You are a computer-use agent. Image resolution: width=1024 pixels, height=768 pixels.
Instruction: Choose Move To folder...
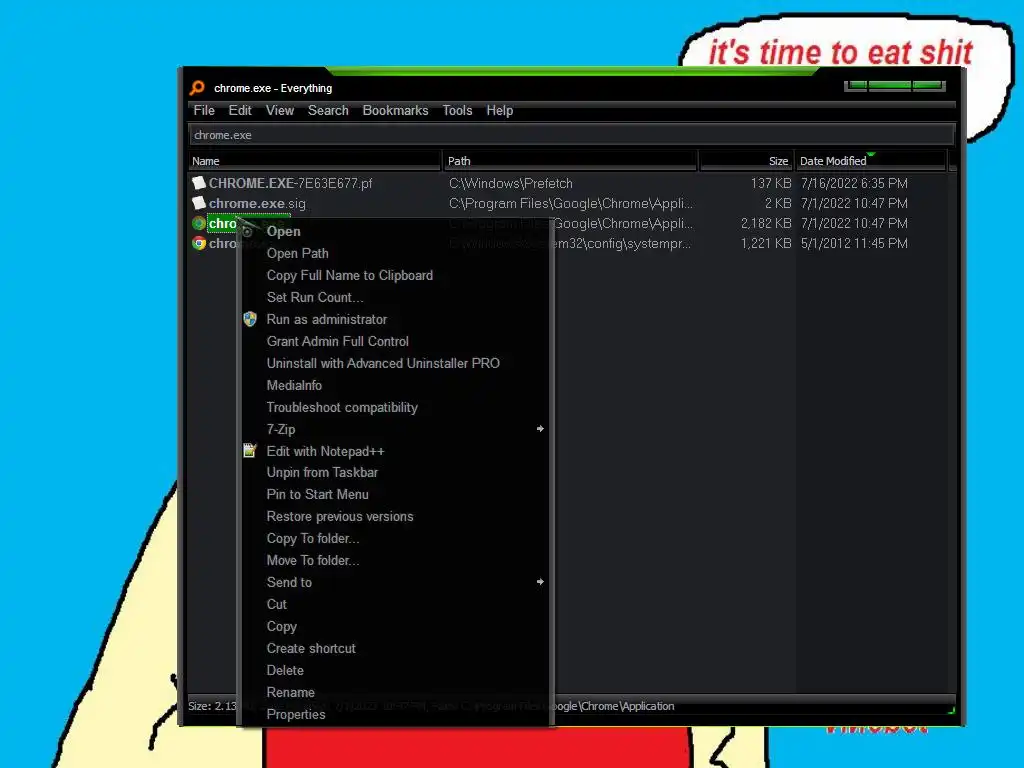click(313, 560)
